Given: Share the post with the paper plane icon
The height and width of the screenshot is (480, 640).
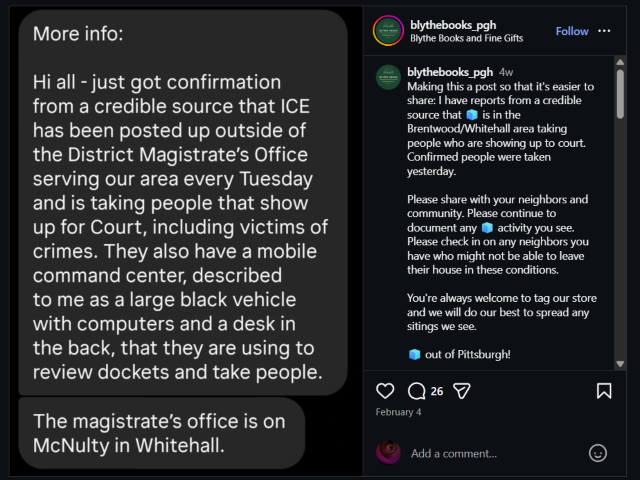Looking at the screenshot, I should coord(461,391).
